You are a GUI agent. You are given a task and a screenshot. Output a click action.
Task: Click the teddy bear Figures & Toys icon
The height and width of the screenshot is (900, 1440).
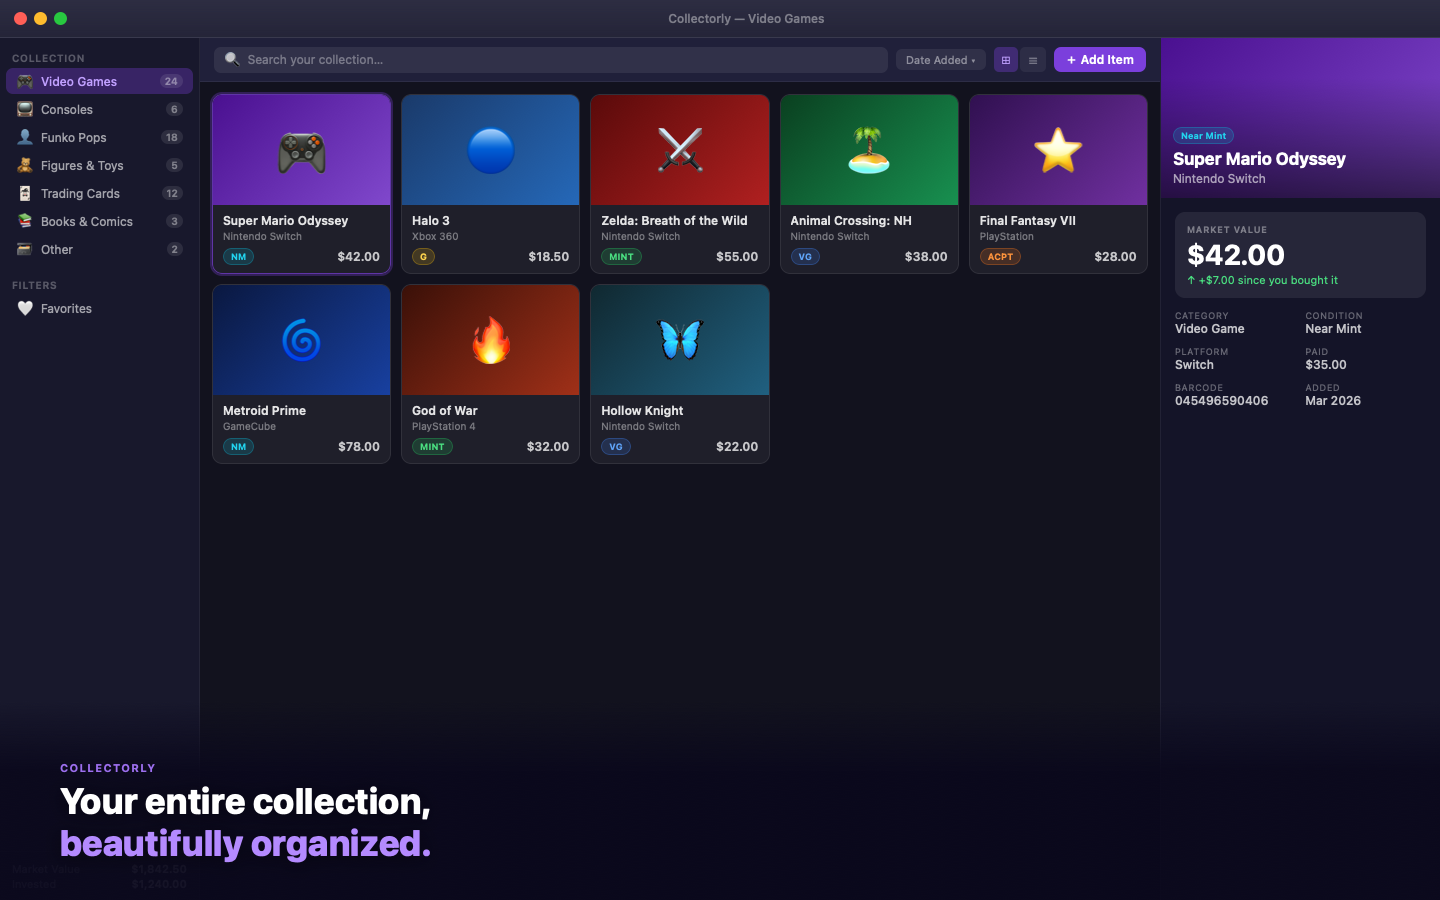(24, 165)
